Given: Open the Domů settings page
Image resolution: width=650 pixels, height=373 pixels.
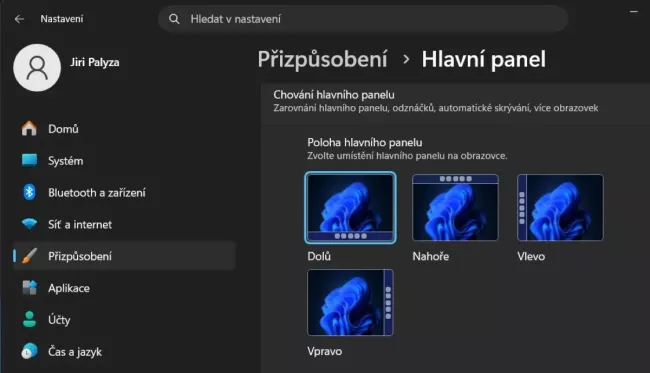Looking at the screenshot, I should pyautogui.click(x=124, y=129).
